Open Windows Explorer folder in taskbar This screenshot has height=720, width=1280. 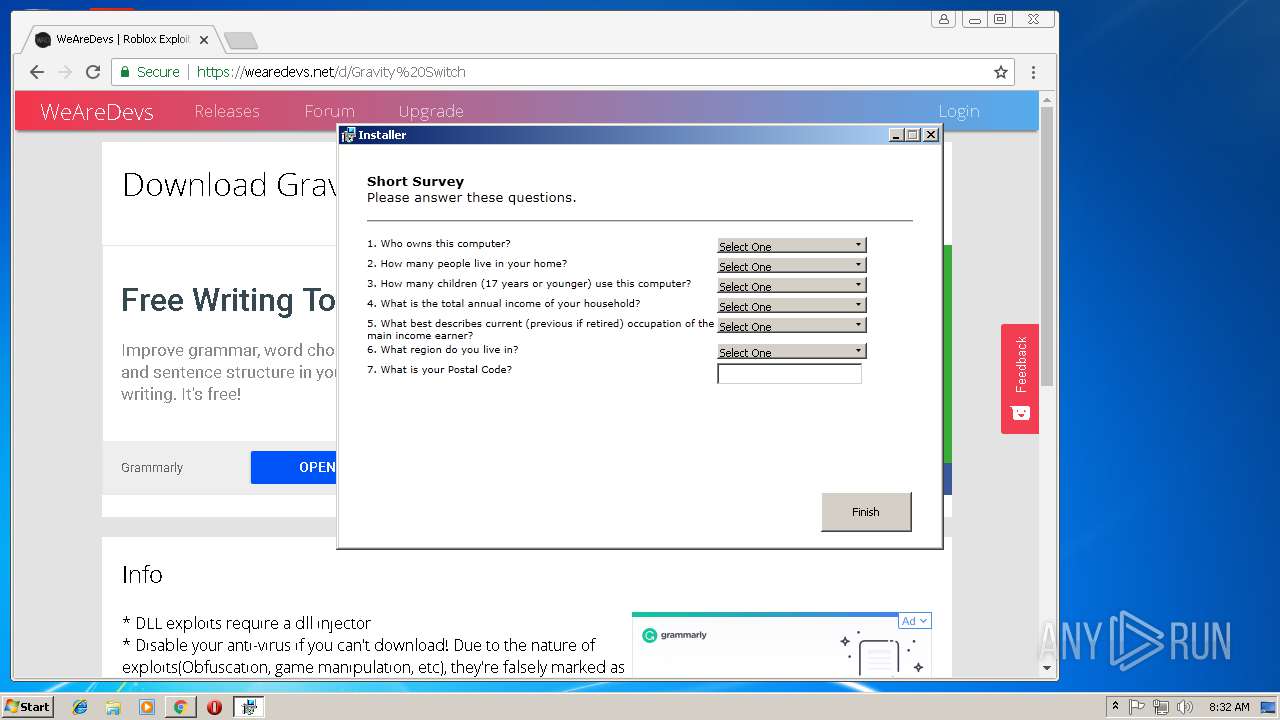pyautogui.click(x=113, y=707)
